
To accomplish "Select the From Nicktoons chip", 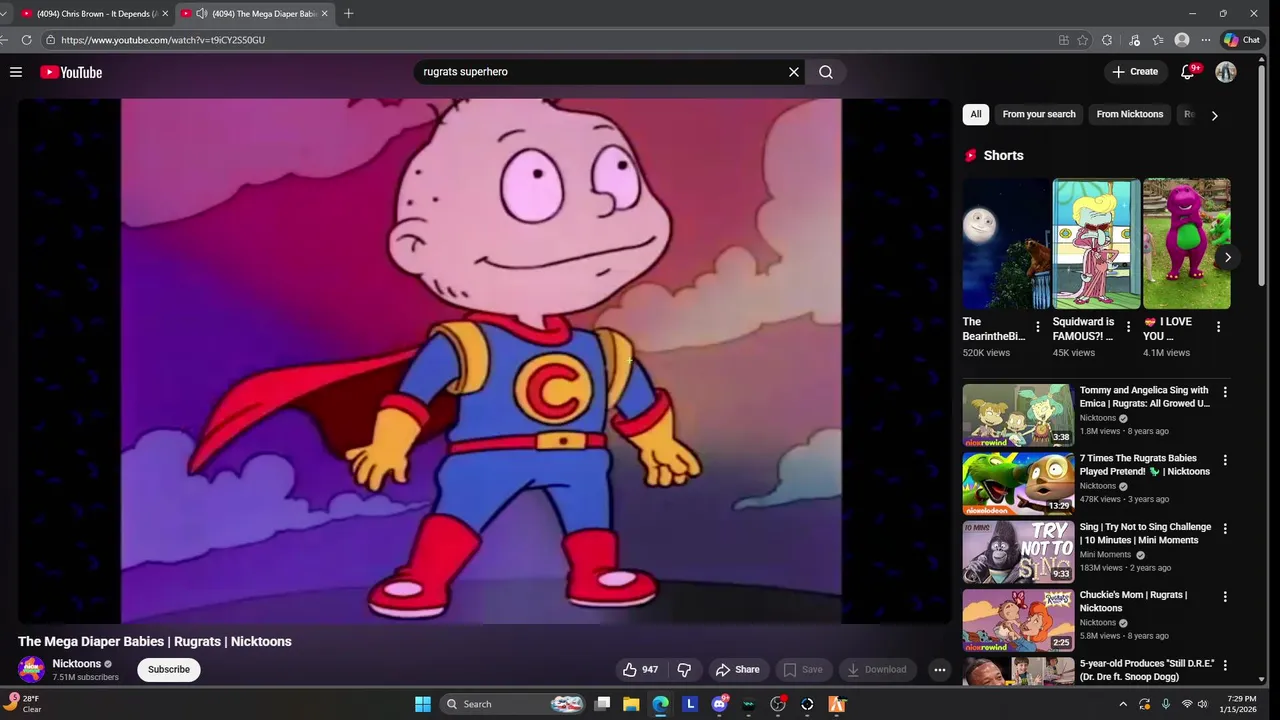I will 1130,114.
